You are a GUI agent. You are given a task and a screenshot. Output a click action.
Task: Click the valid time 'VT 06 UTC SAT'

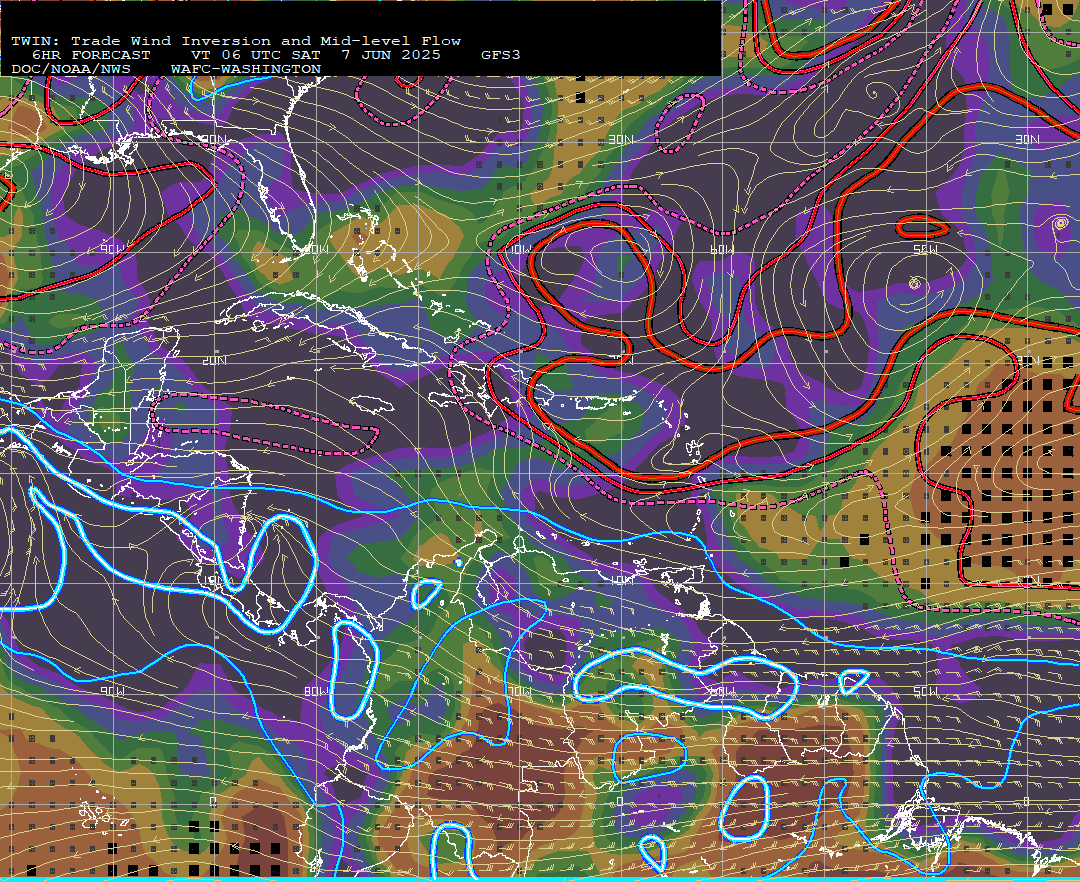[256, 55]
